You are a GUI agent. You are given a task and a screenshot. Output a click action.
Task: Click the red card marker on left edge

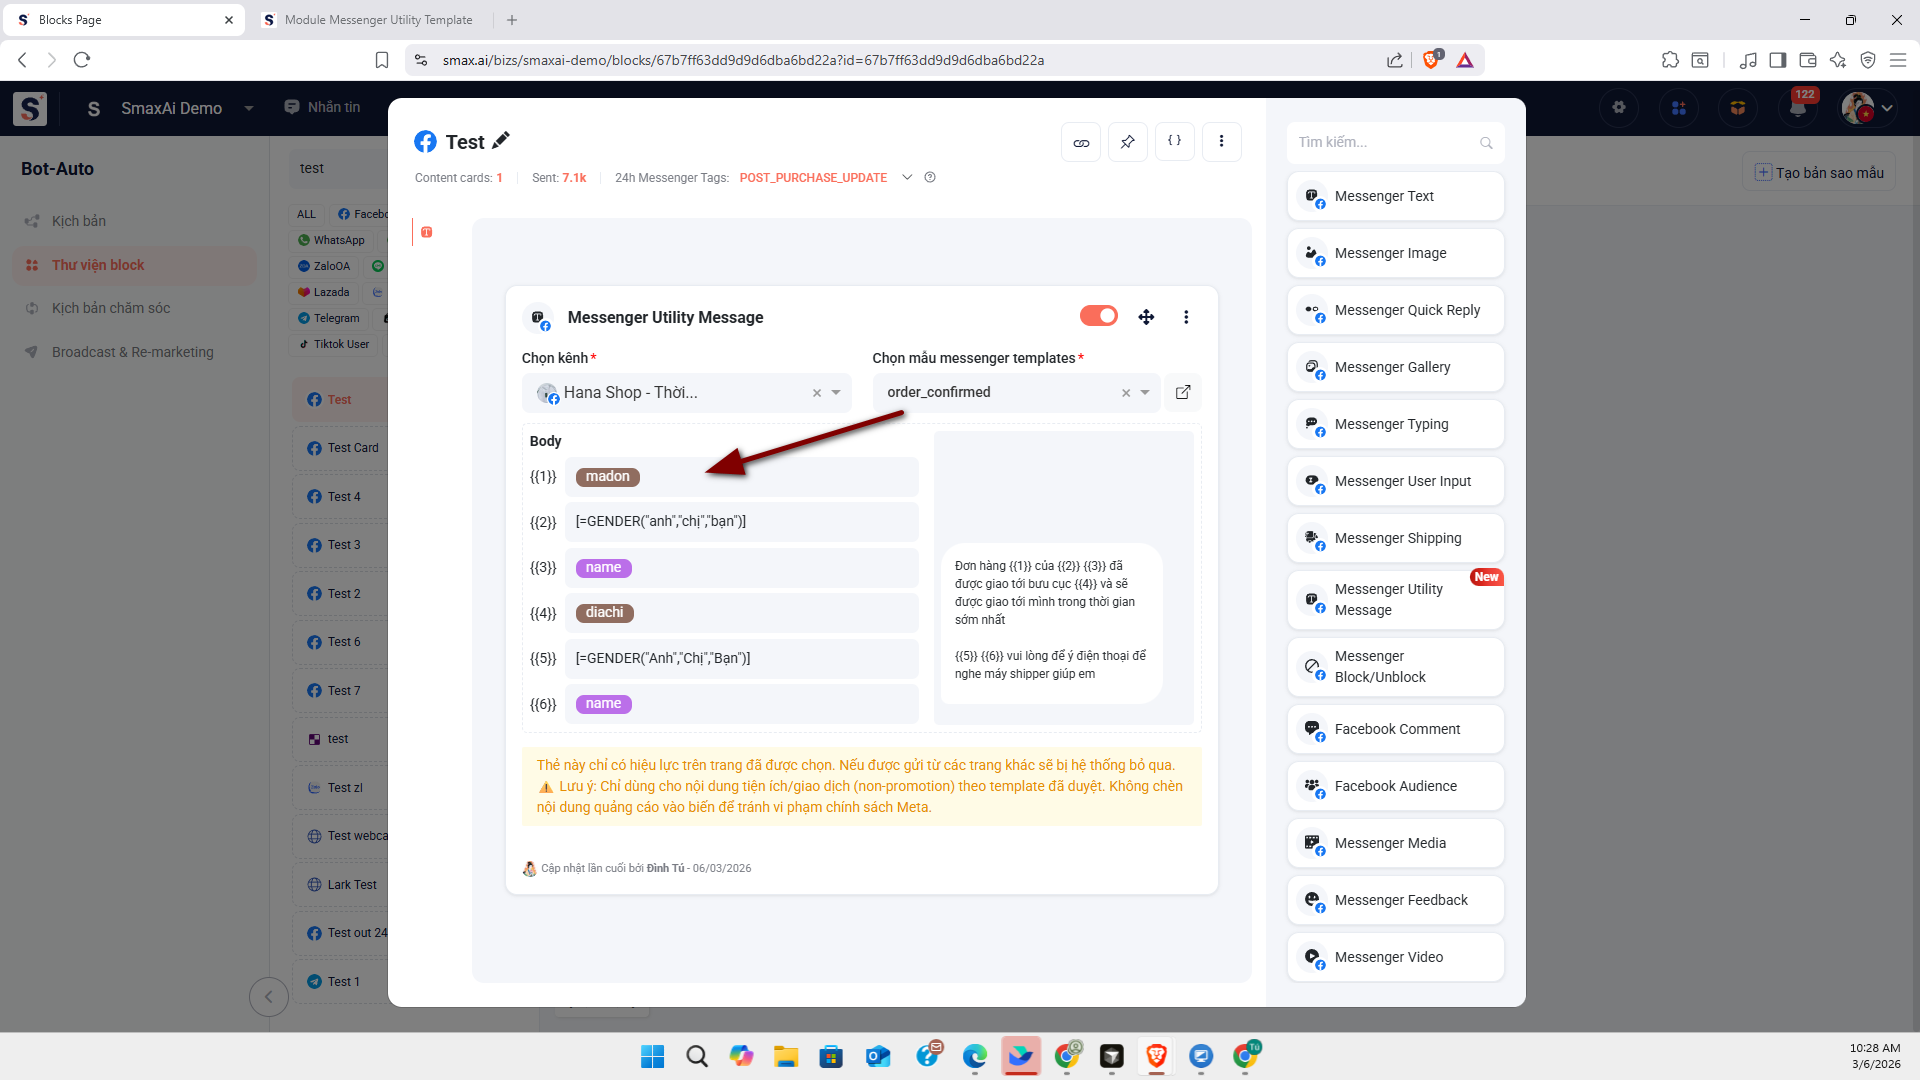(x=427, y=232)
